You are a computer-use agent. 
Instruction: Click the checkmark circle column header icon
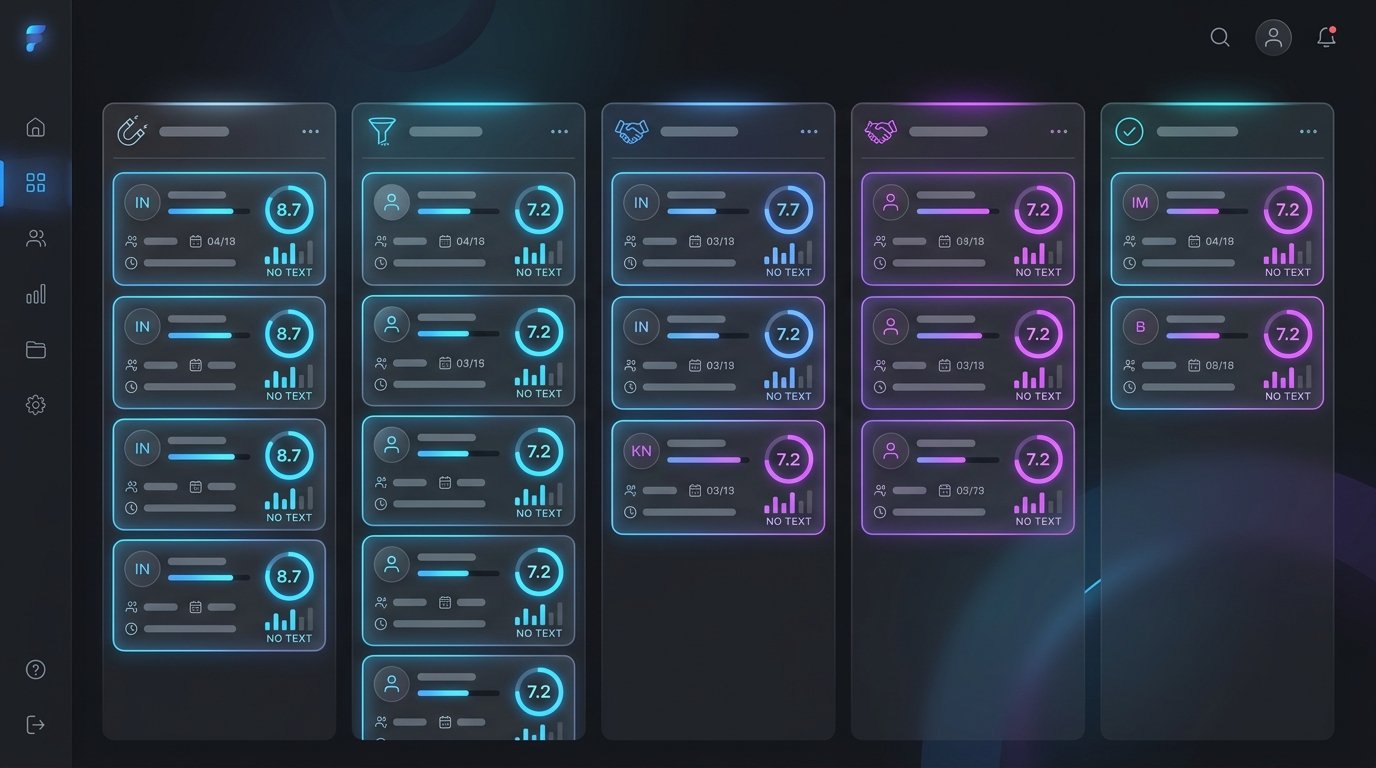(x=1129, y=131)
